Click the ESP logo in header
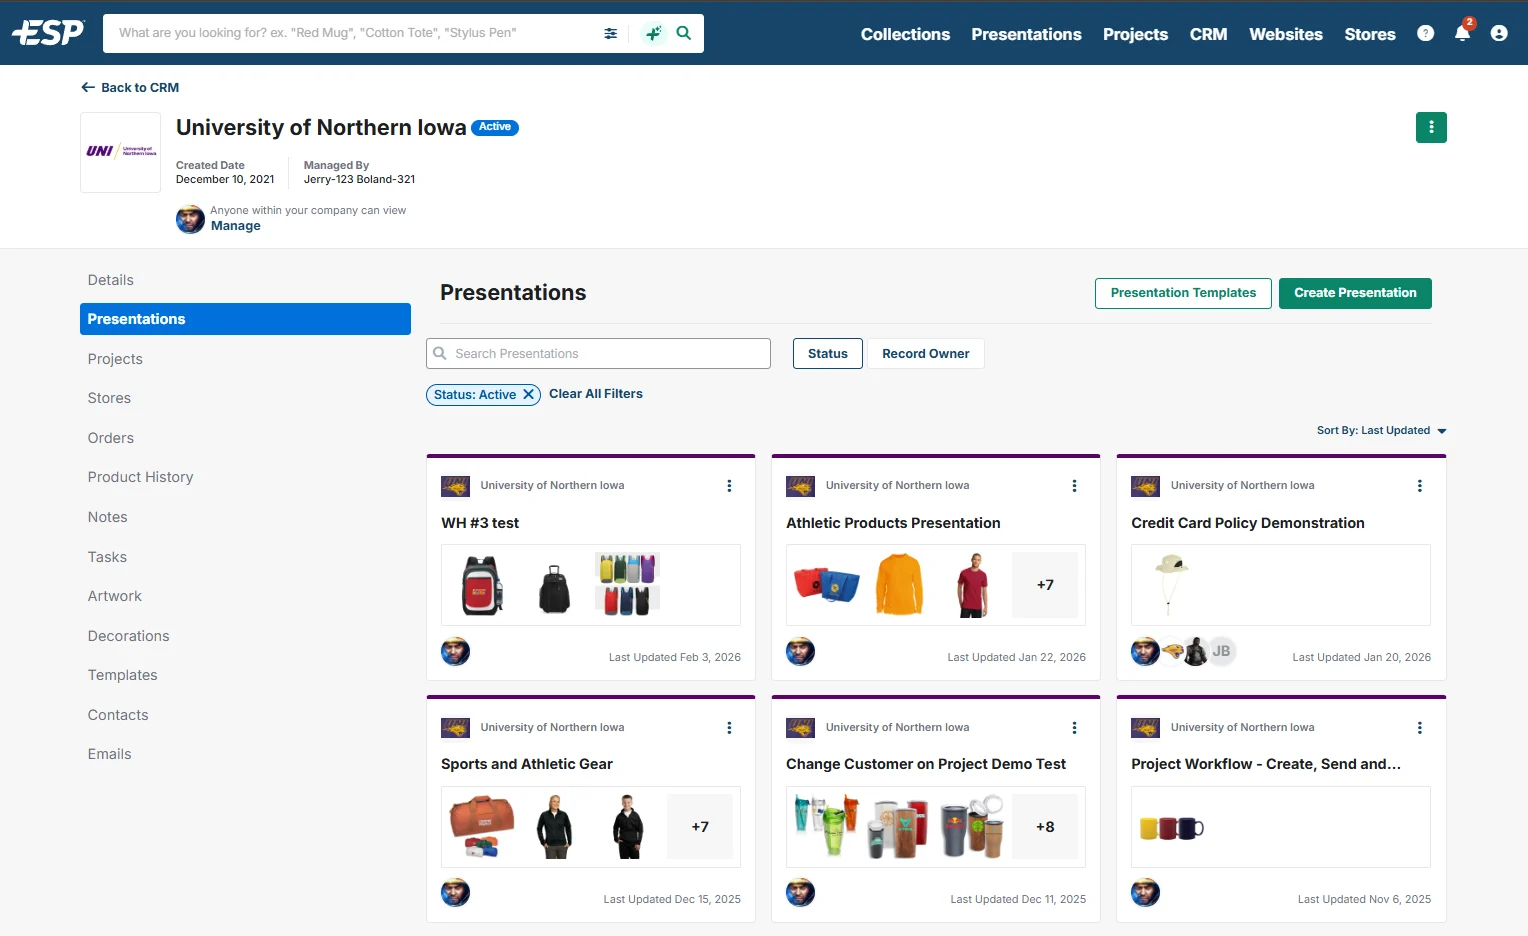The image size is (1528, 936). click(48, 33)
